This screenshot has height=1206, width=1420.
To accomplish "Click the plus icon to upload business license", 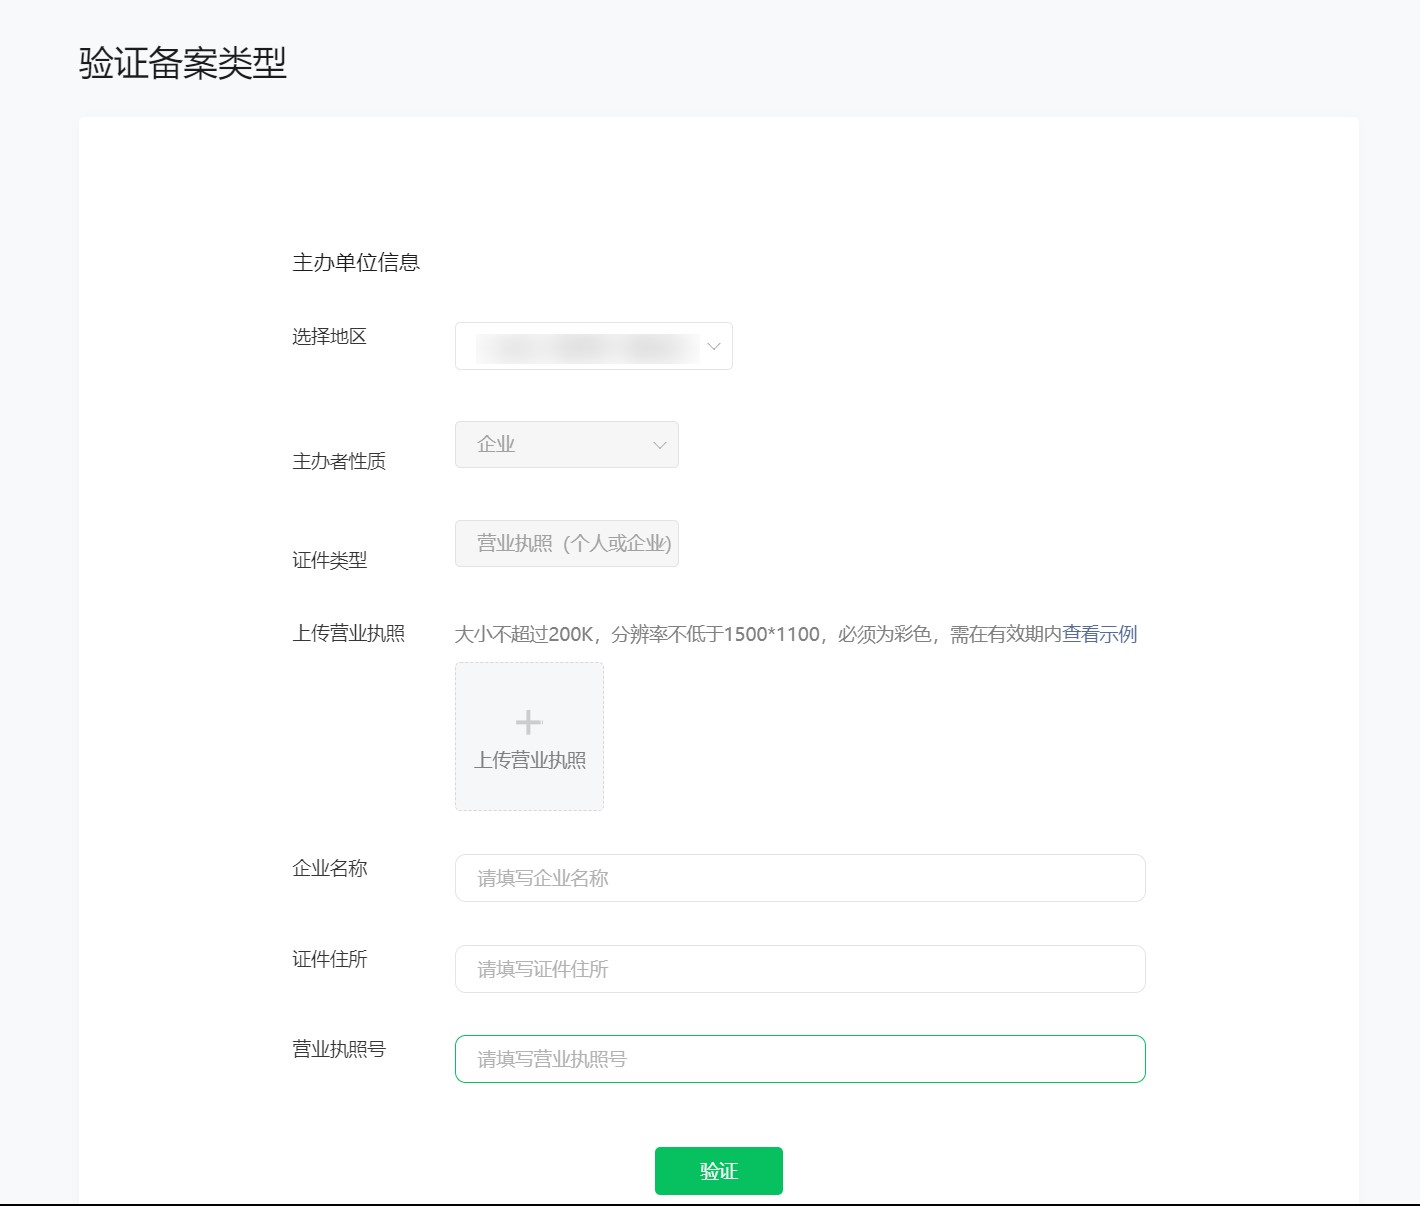I will tap(527, 720).
